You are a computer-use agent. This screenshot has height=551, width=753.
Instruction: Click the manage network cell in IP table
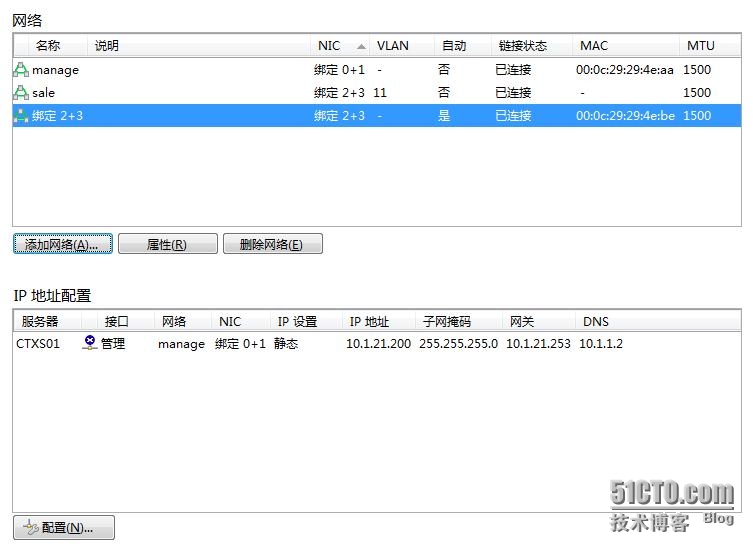click(181, 344)
